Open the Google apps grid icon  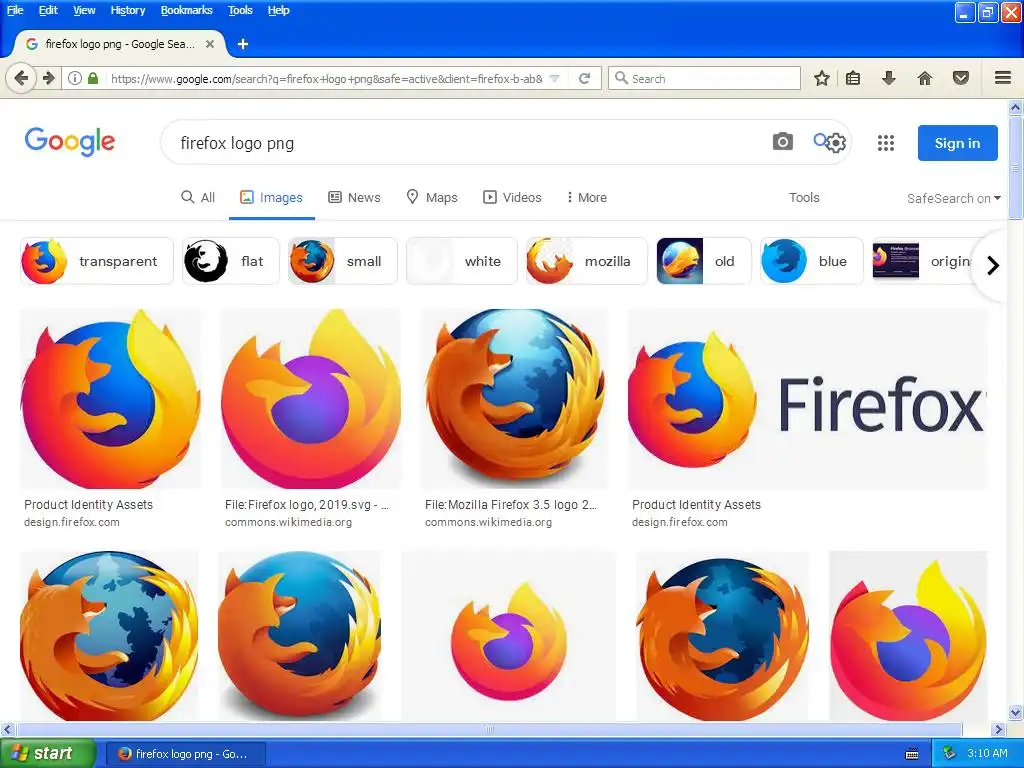(886, 142)
